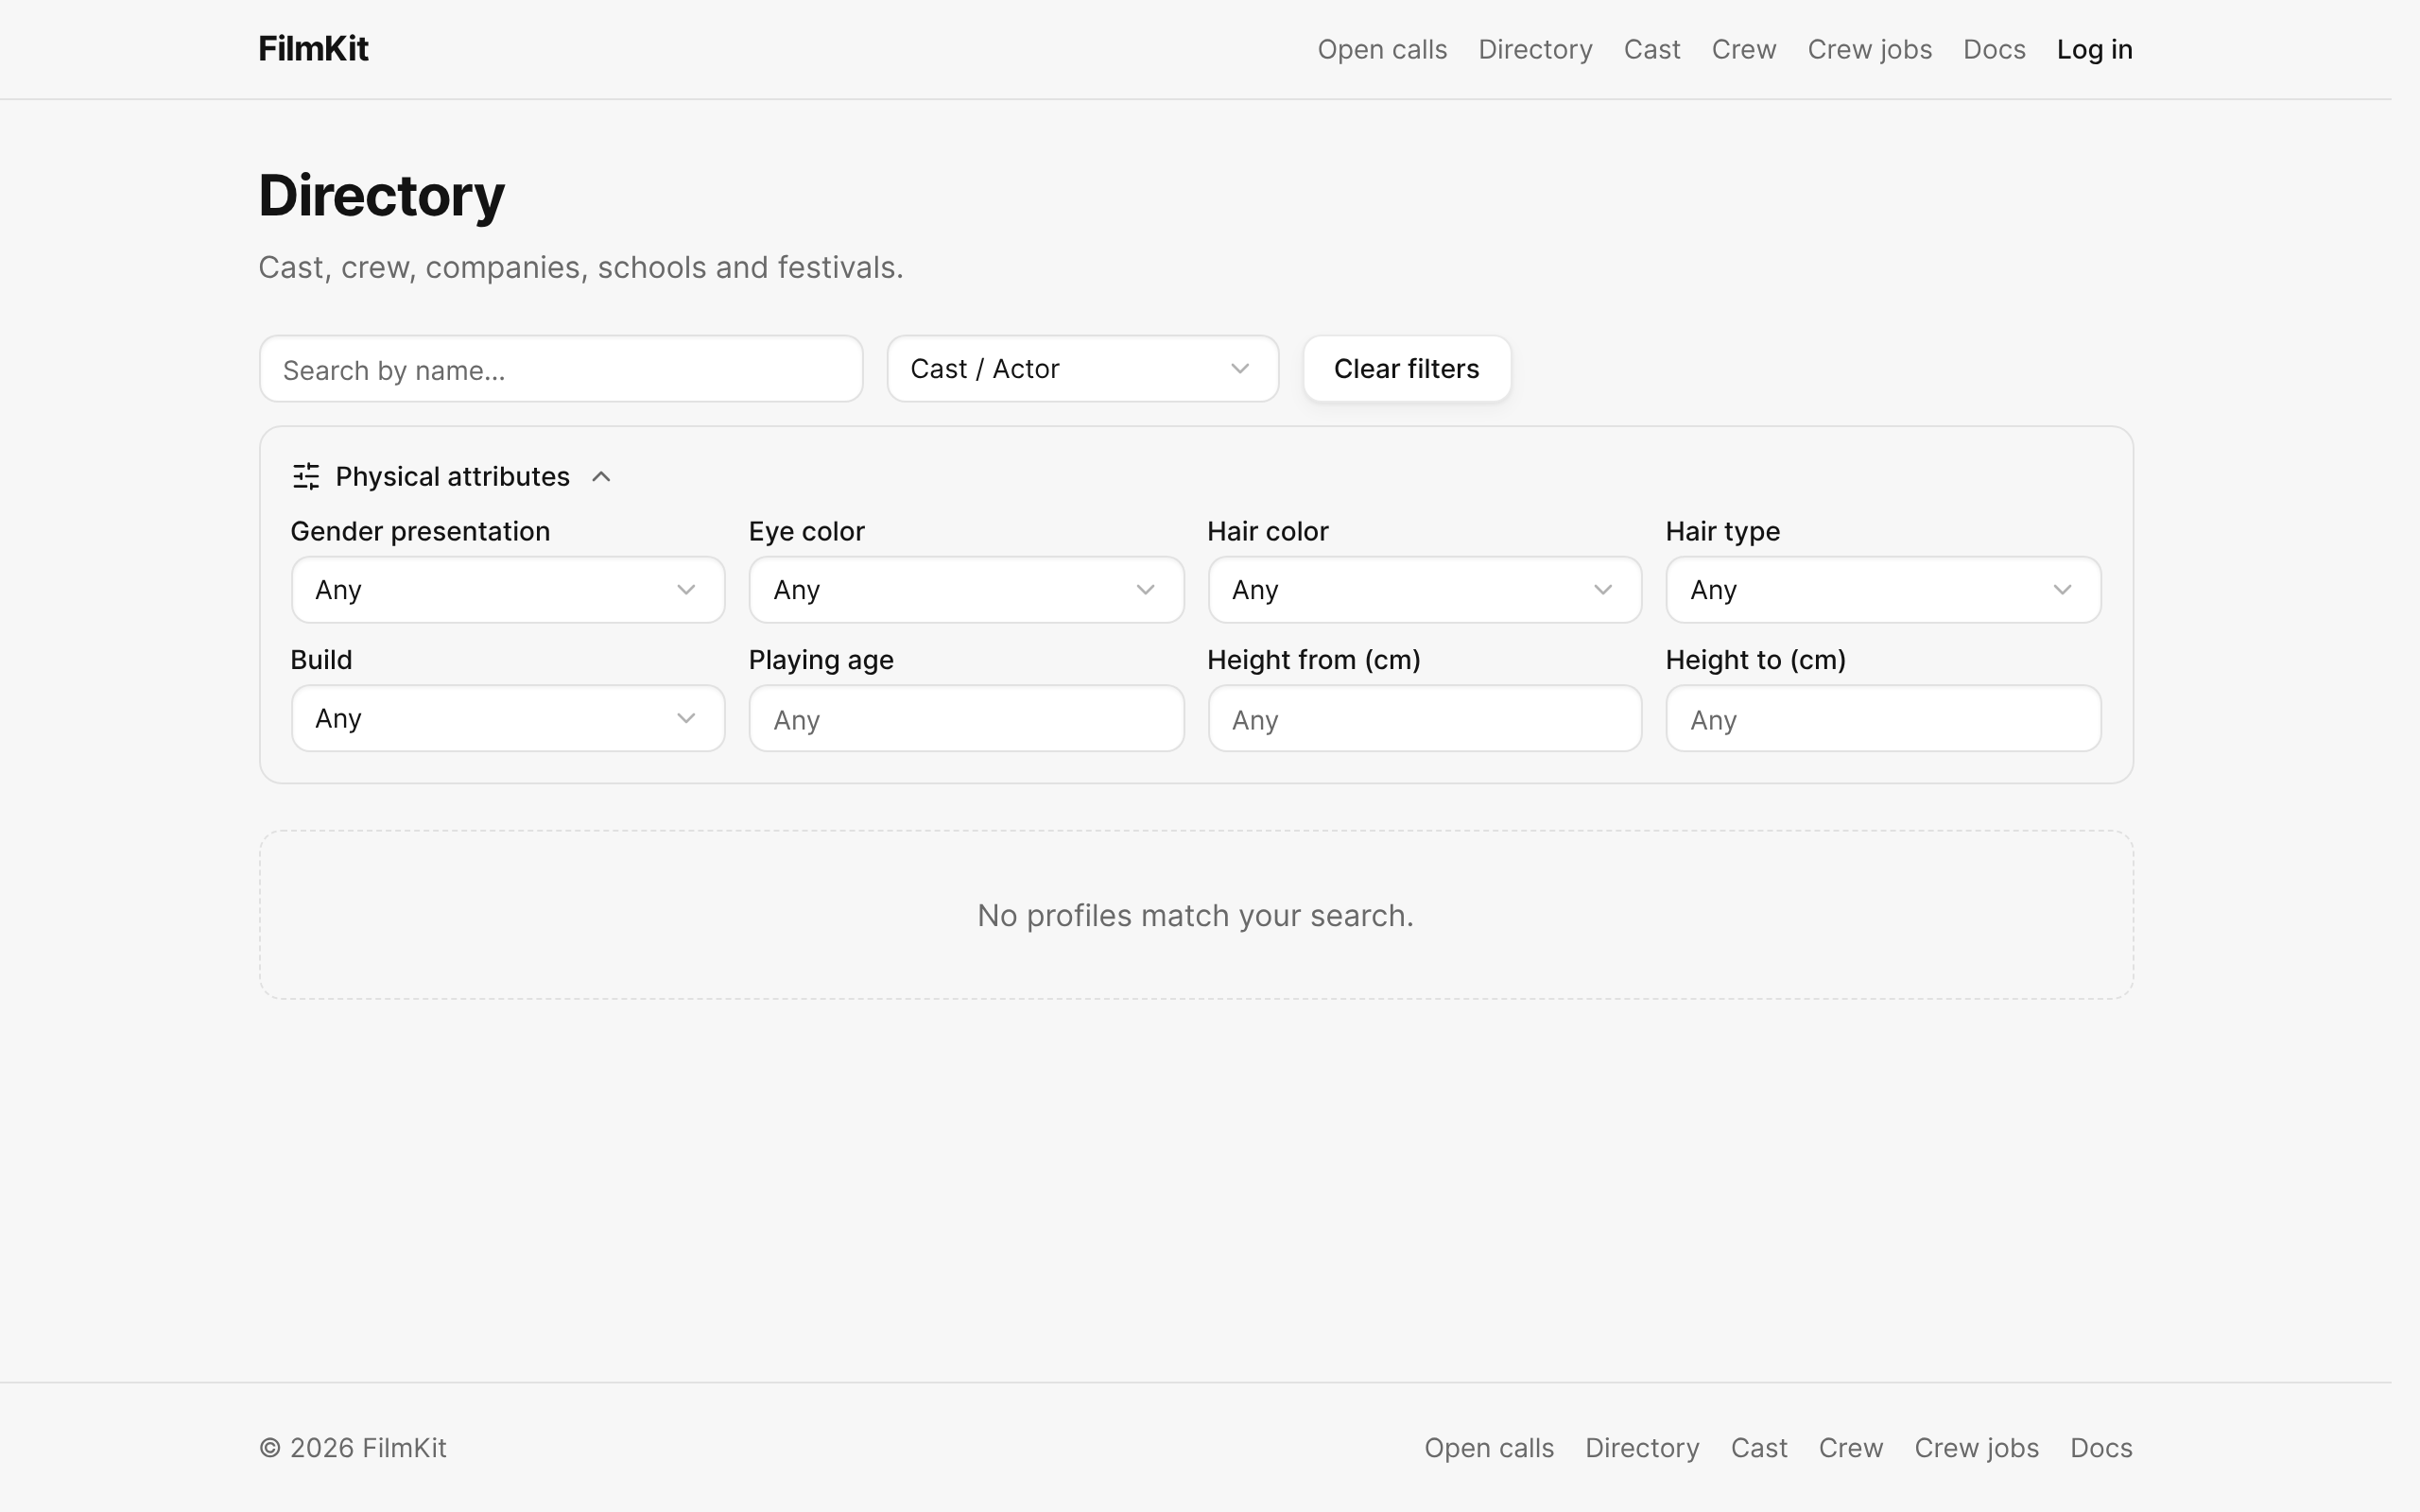Screen dimensions: 2420x1512
Task: Click the Playing age input field
Action: pyautogui.click(x=966, y=718)
